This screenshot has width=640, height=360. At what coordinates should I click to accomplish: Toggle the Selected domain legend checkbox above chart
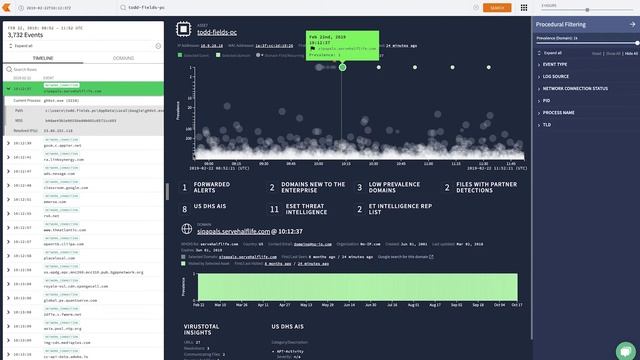(x=218, y=55)
